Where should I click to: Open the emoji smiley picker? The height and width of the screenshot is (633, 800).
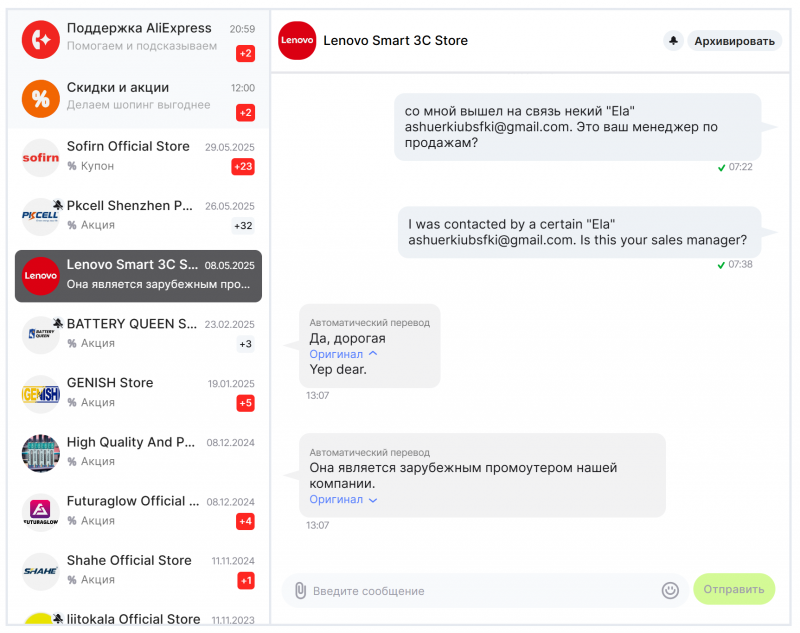click(670, 591)
